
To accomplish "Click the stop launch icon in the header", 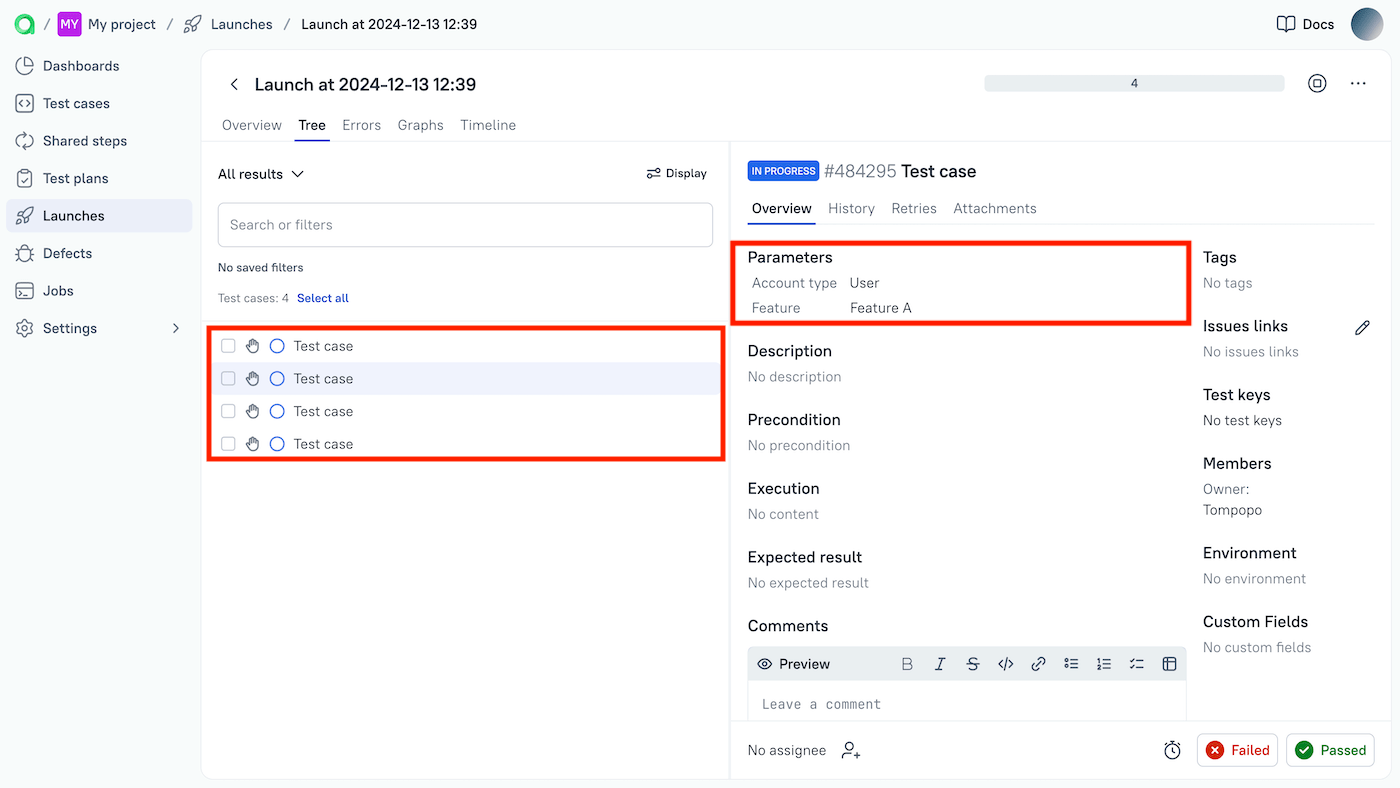I will point(1317,83).
